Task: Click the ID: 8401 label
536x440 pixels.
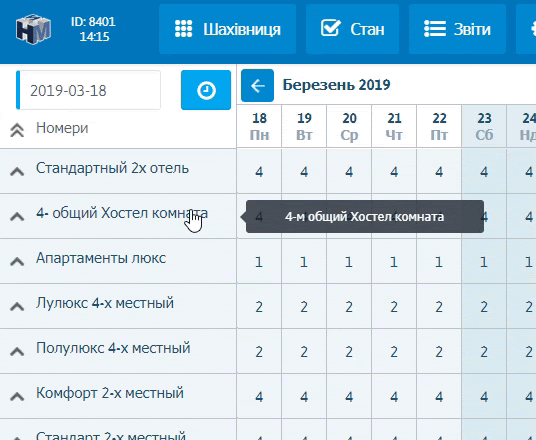Action: point(93,22)
